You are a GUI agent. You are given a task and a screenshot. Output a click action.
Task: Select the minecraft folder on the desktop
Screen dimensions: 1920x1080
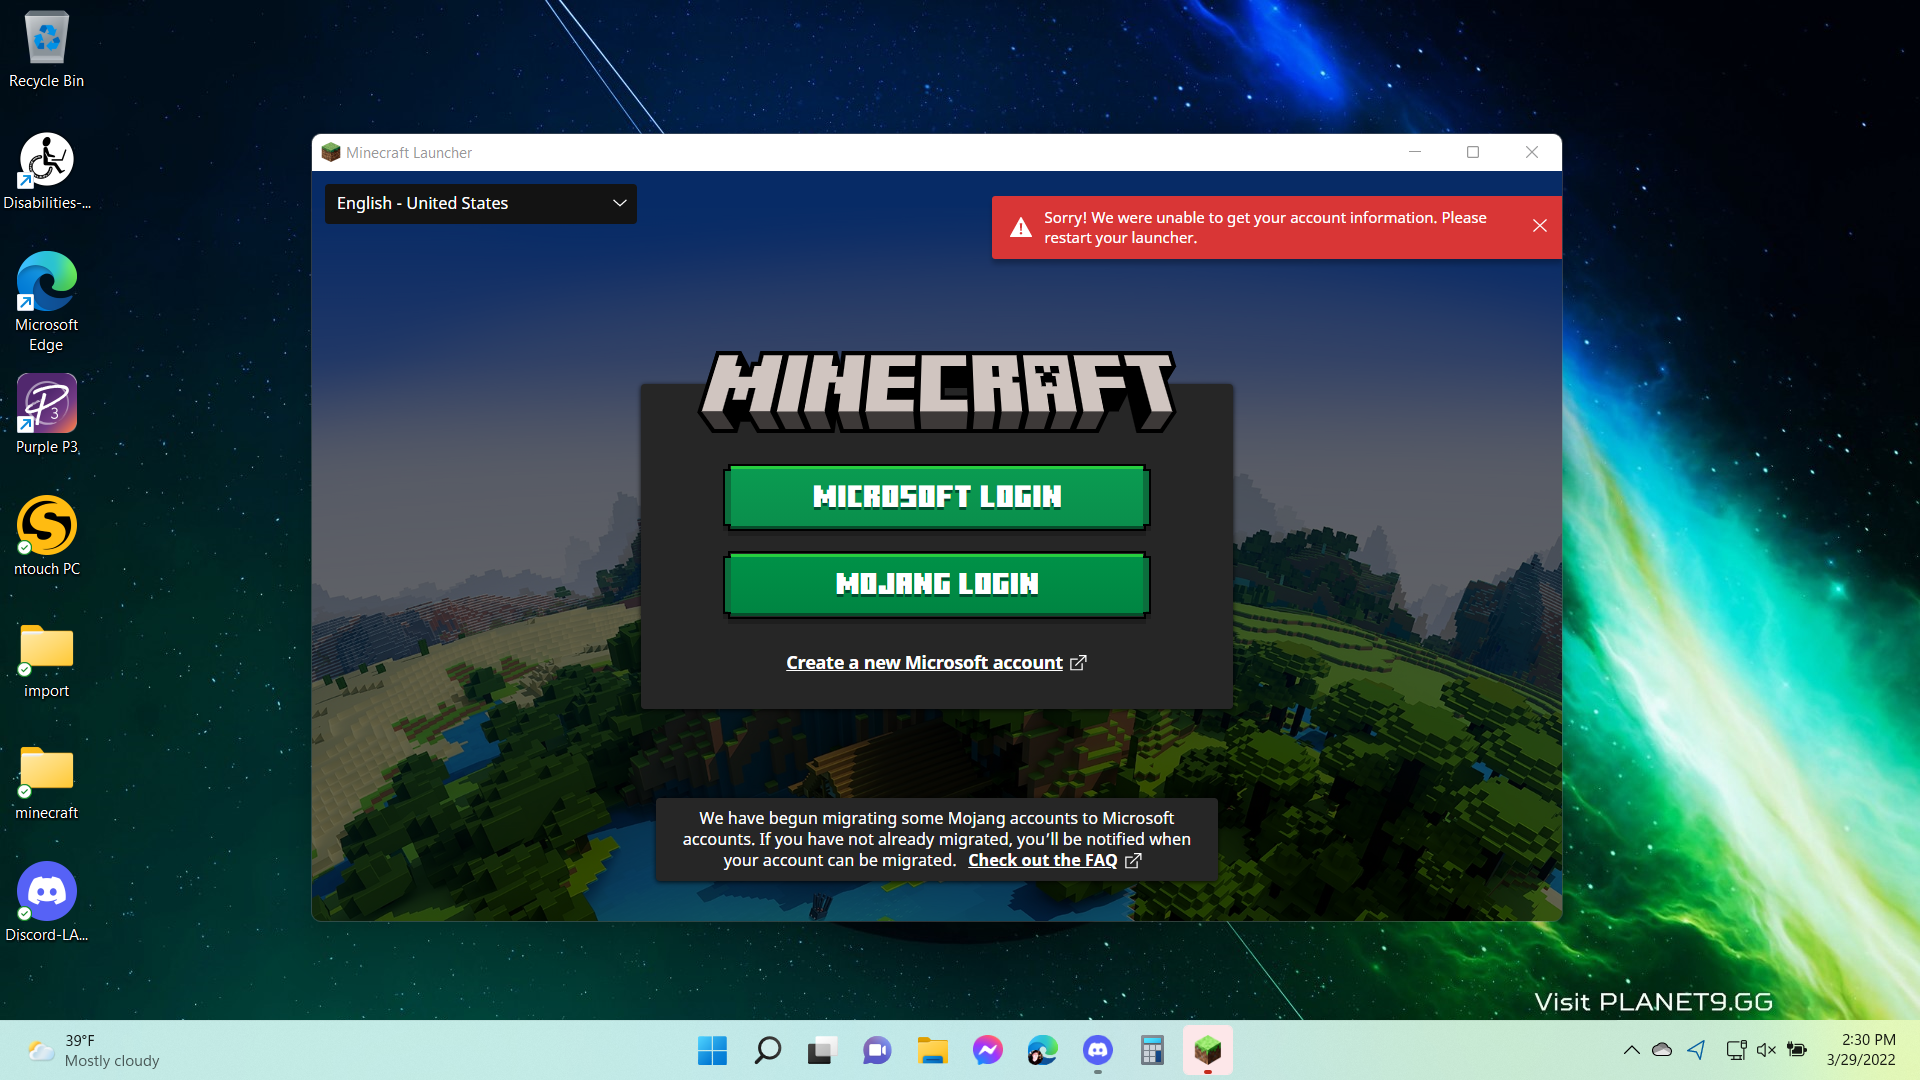tap(47, 782)
